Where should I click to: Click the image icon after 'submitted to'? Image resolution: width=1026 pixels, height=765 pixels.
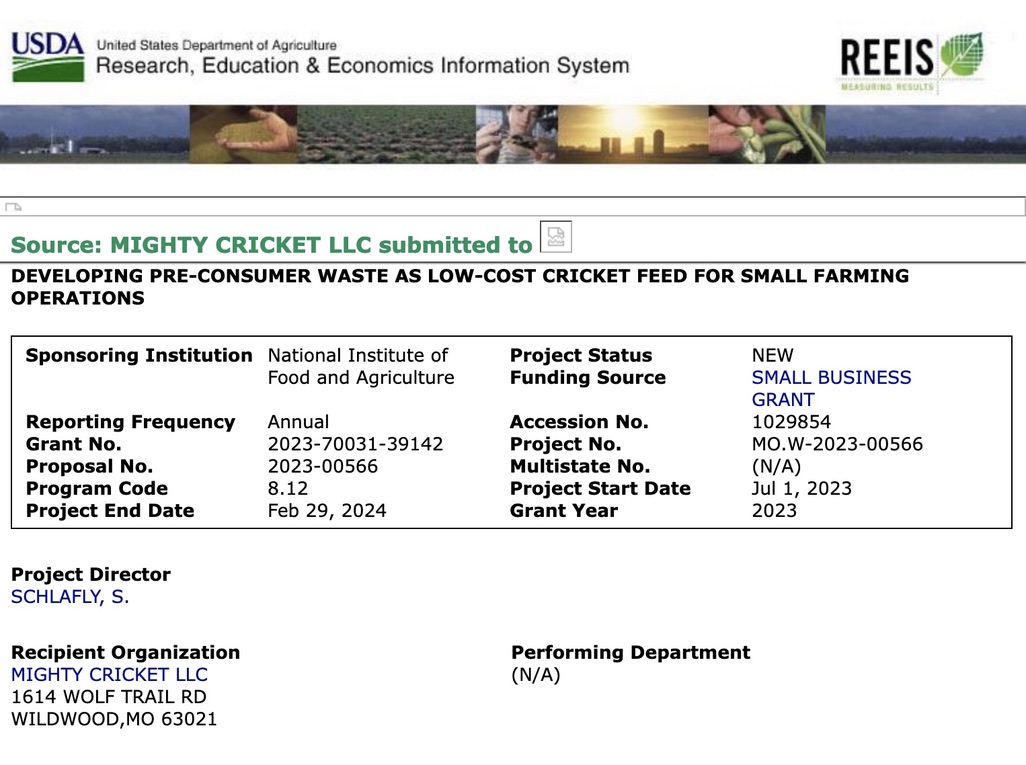pyautogui.click(x=556, y=237)
